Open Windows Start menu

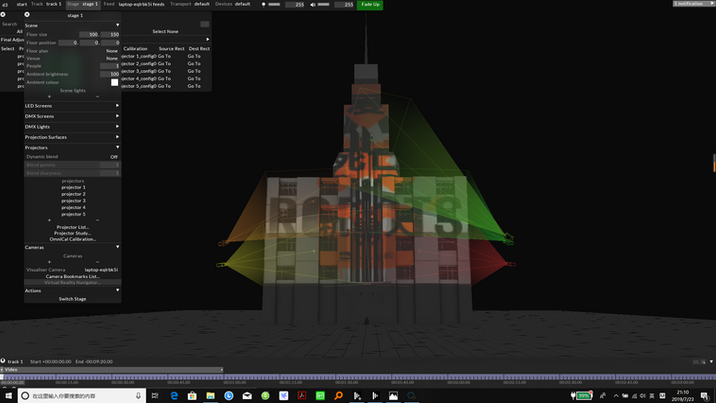coord(8,396)
